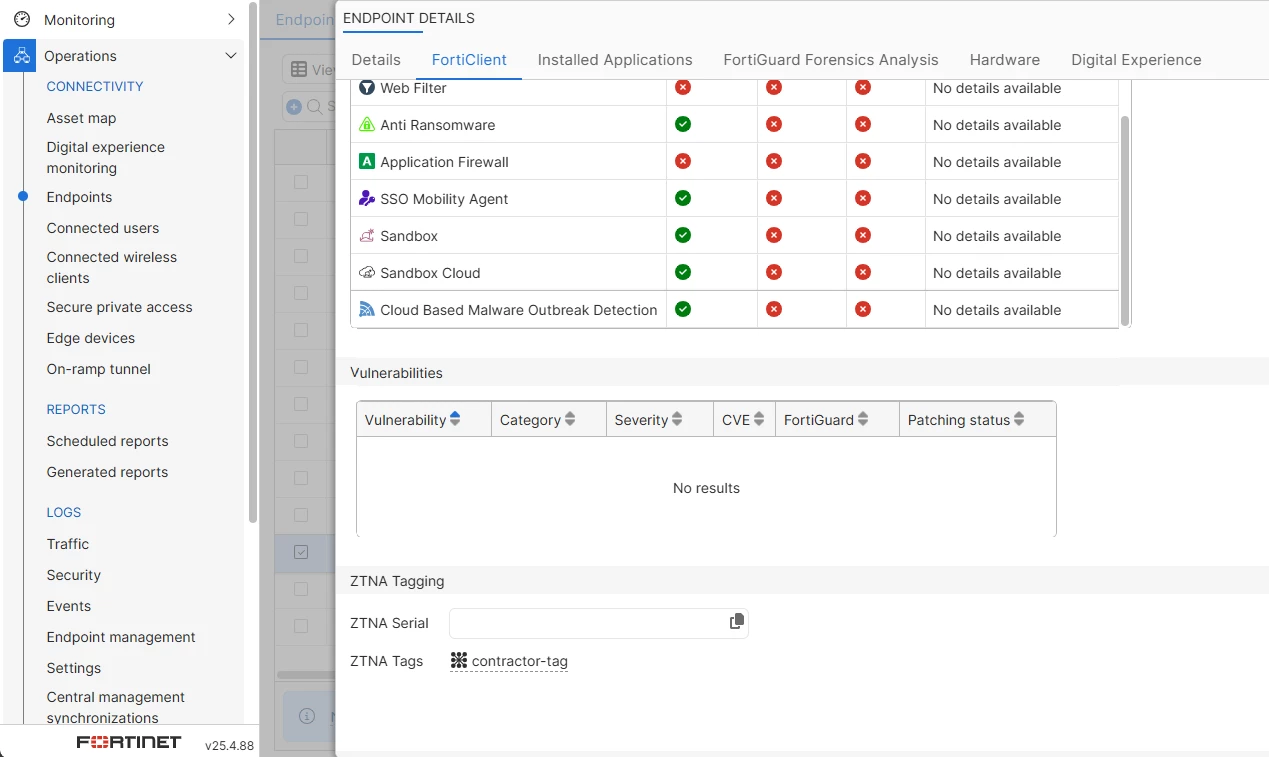
Task: Click the No results text in Vulnerabilities
Action: (706, 488)
